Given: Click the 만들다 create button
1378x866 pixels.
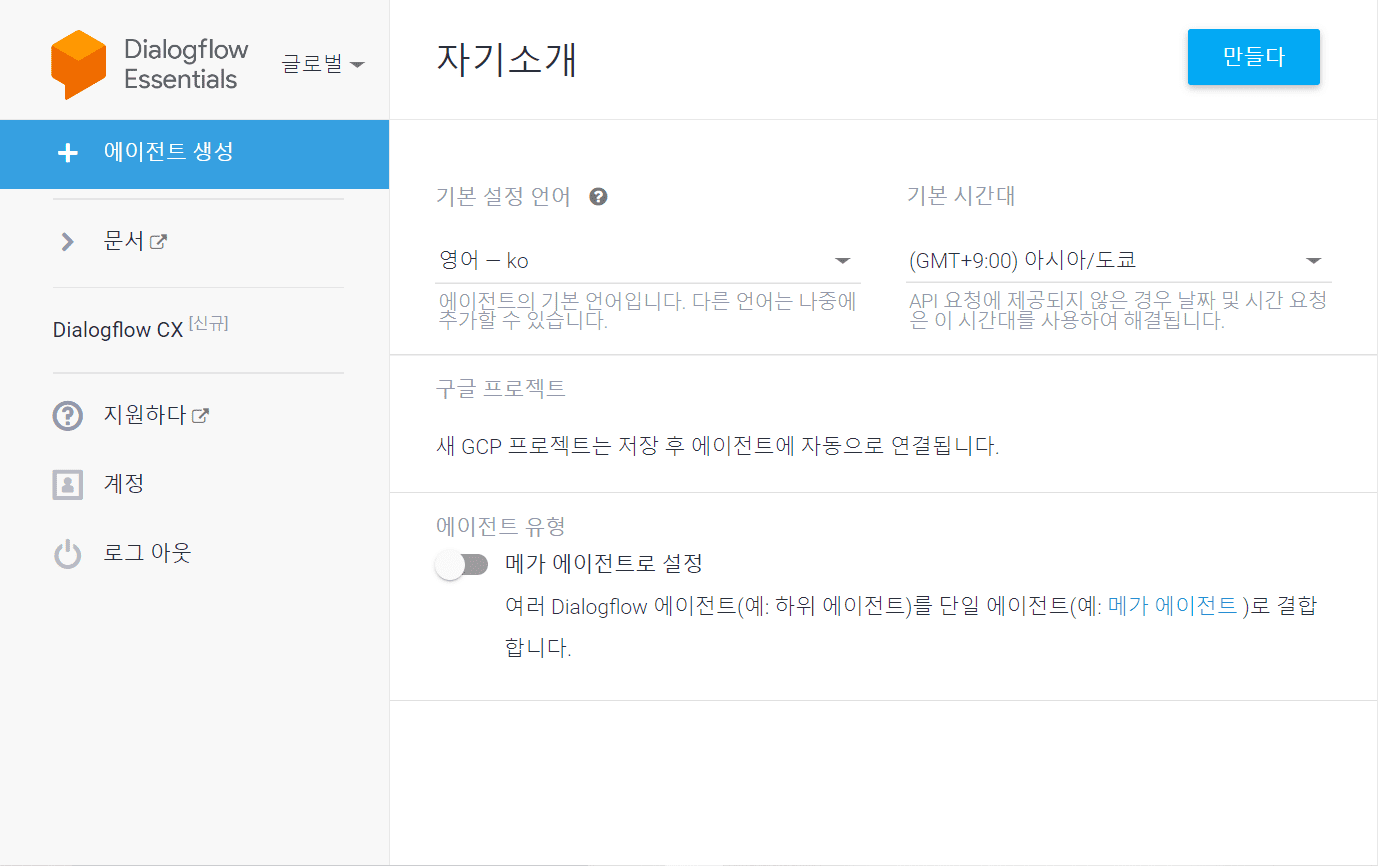Looking at the screenshot, I should tap(1253, 57).
